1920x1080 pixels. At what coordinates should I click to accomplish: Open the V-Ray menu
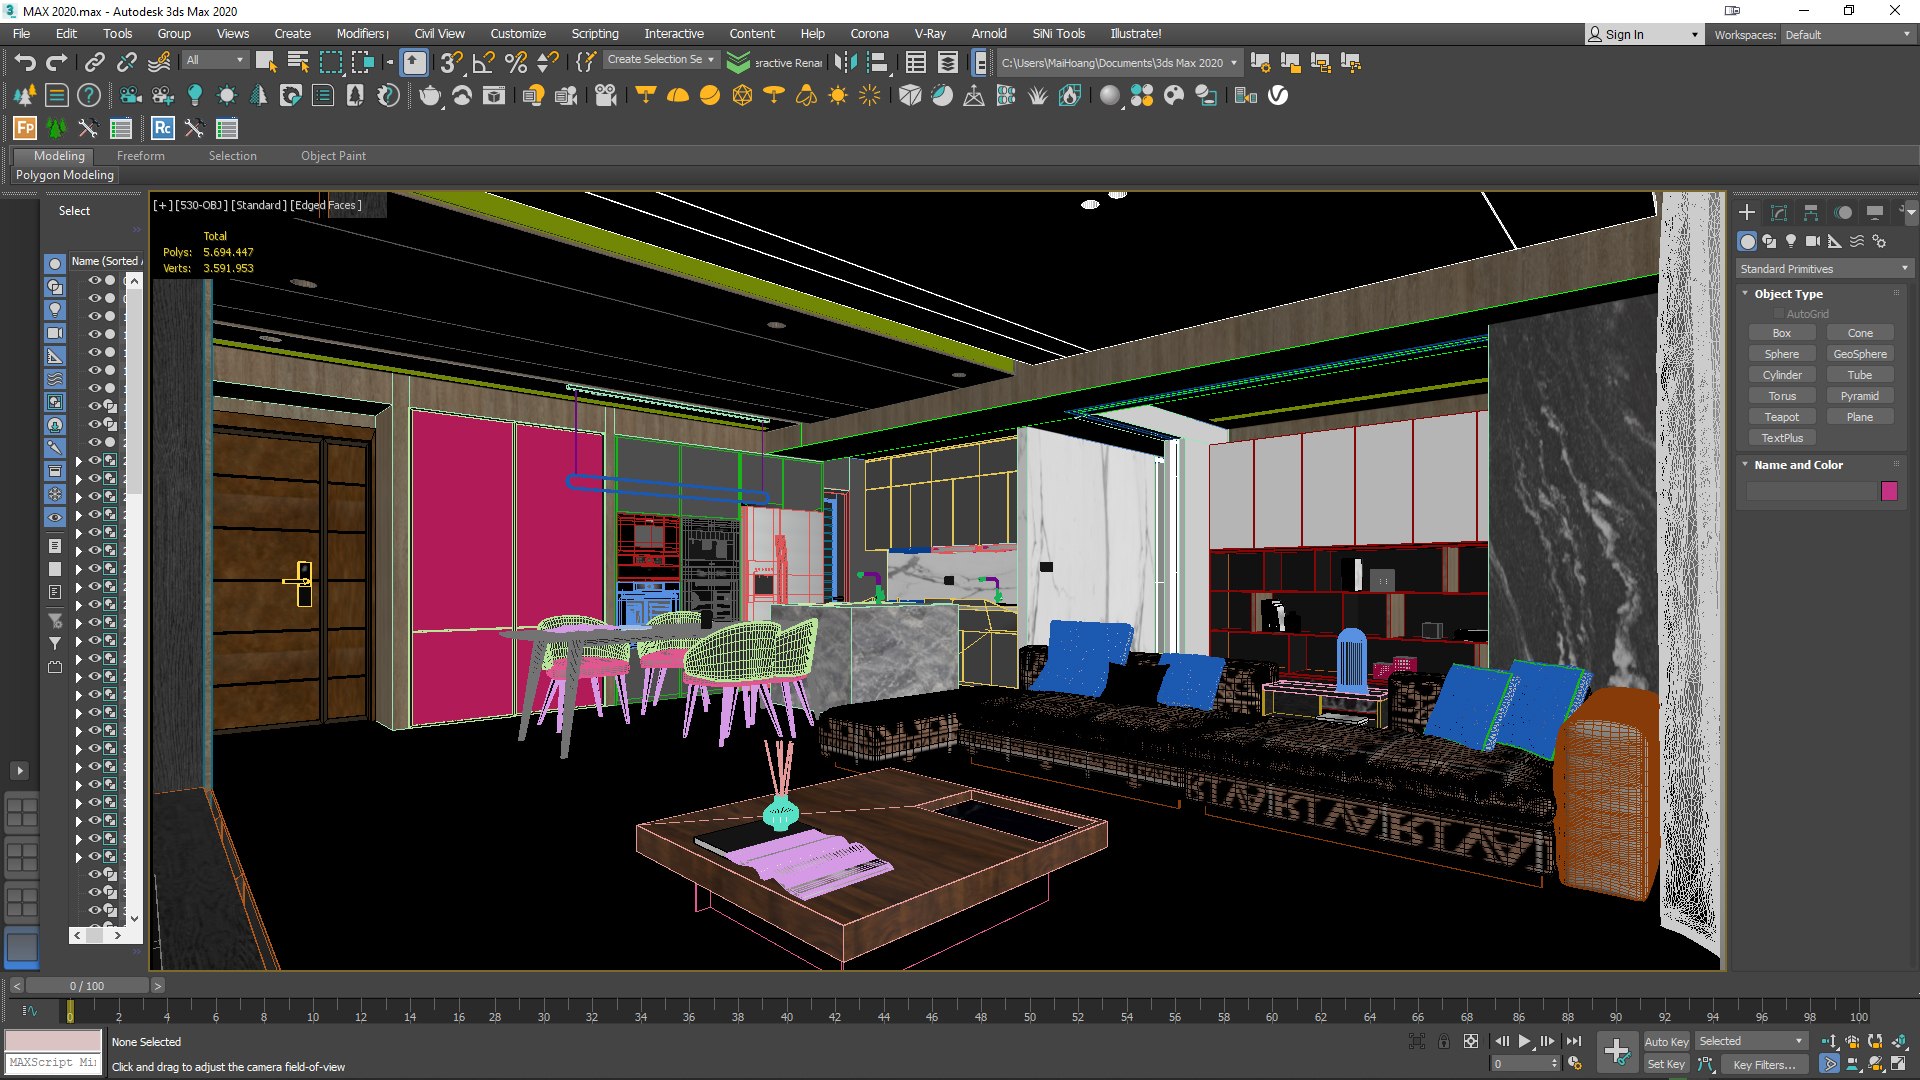(x=930, y=33)
